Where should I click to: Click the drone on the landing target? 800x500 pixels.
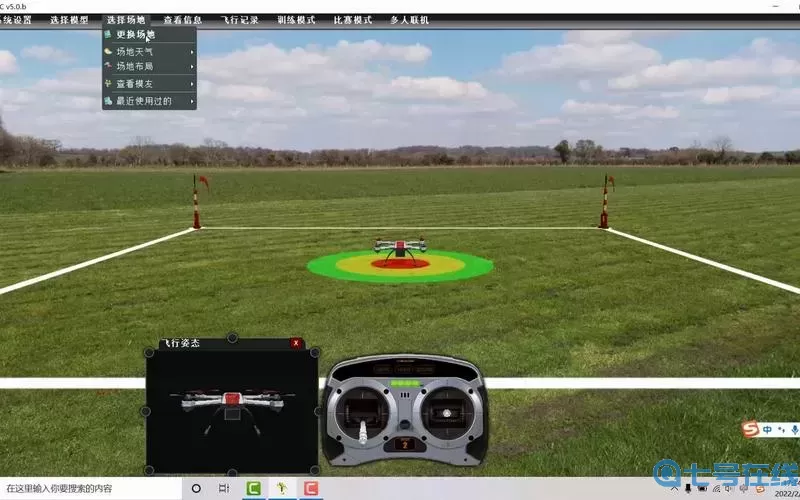[400, 248]
